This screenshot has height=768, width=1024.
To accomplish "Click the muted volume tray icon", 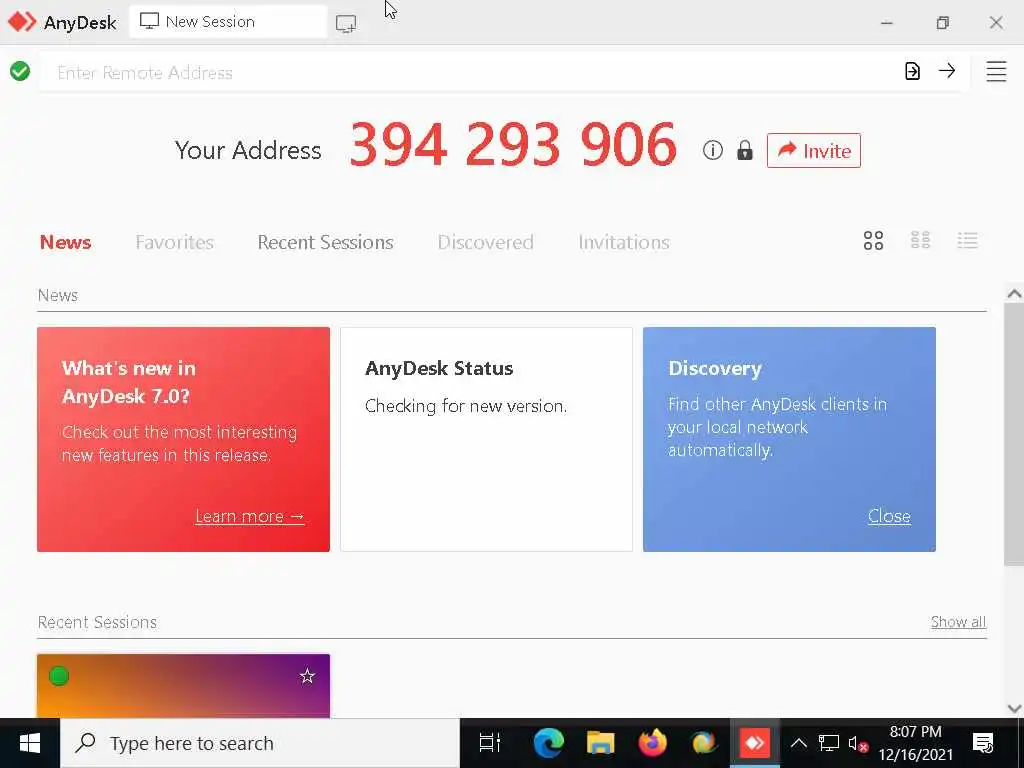I will coord(858,743).
